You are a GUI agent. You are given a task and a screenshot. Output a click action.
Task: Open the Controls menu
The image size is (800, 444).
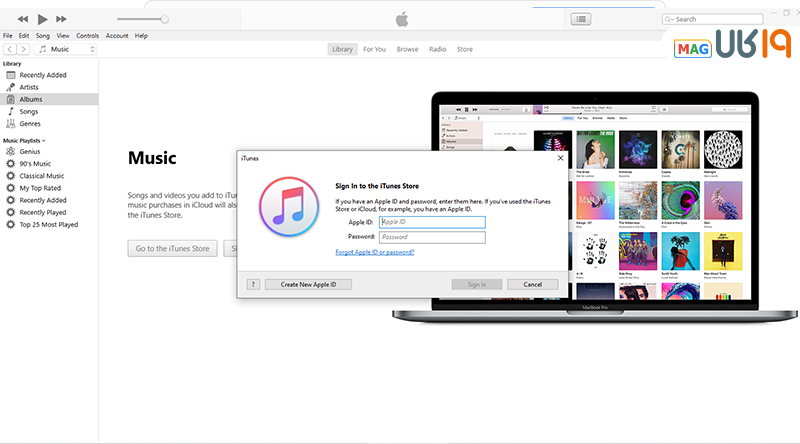(87, 35)
